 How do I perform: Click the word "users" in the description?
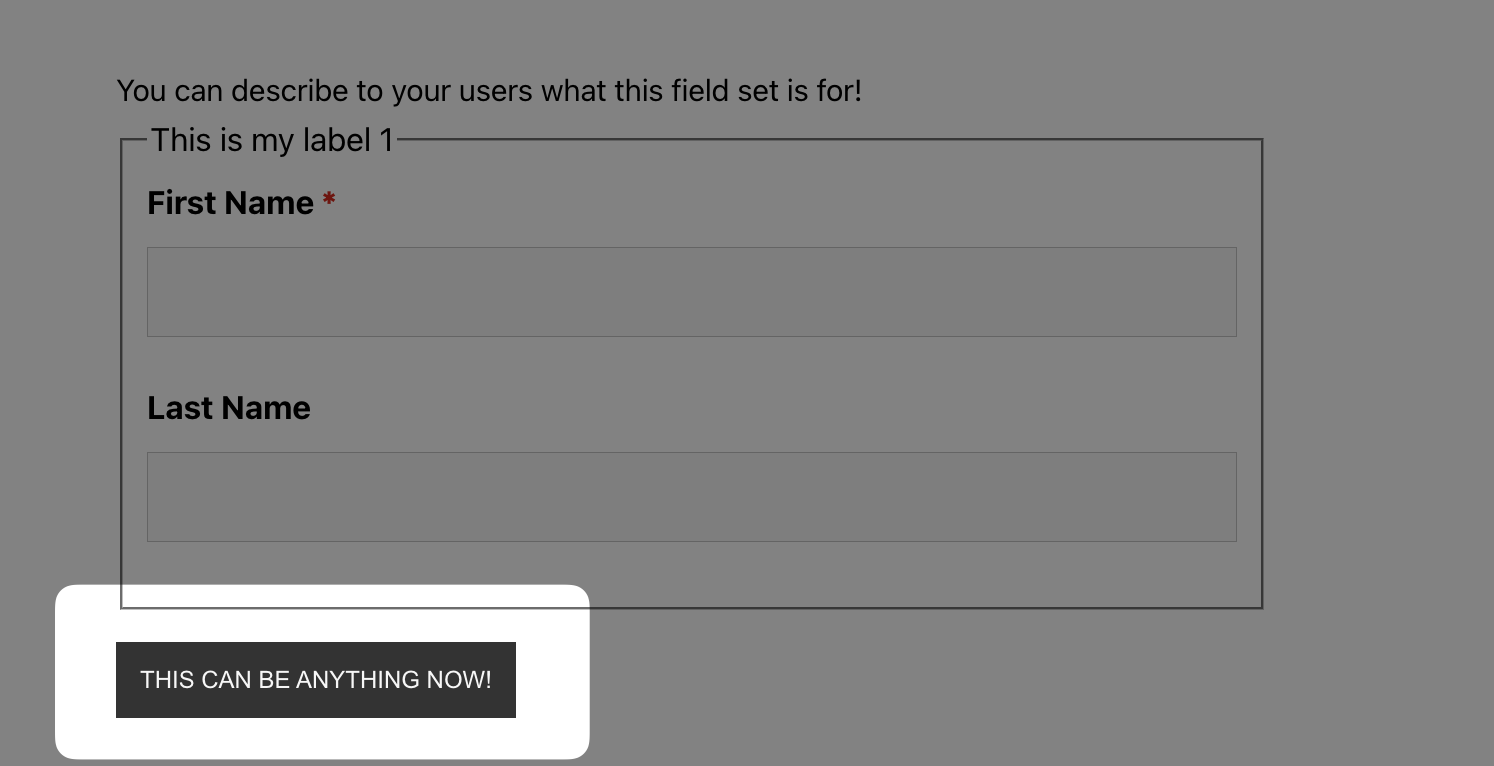[x=497, y=91]
